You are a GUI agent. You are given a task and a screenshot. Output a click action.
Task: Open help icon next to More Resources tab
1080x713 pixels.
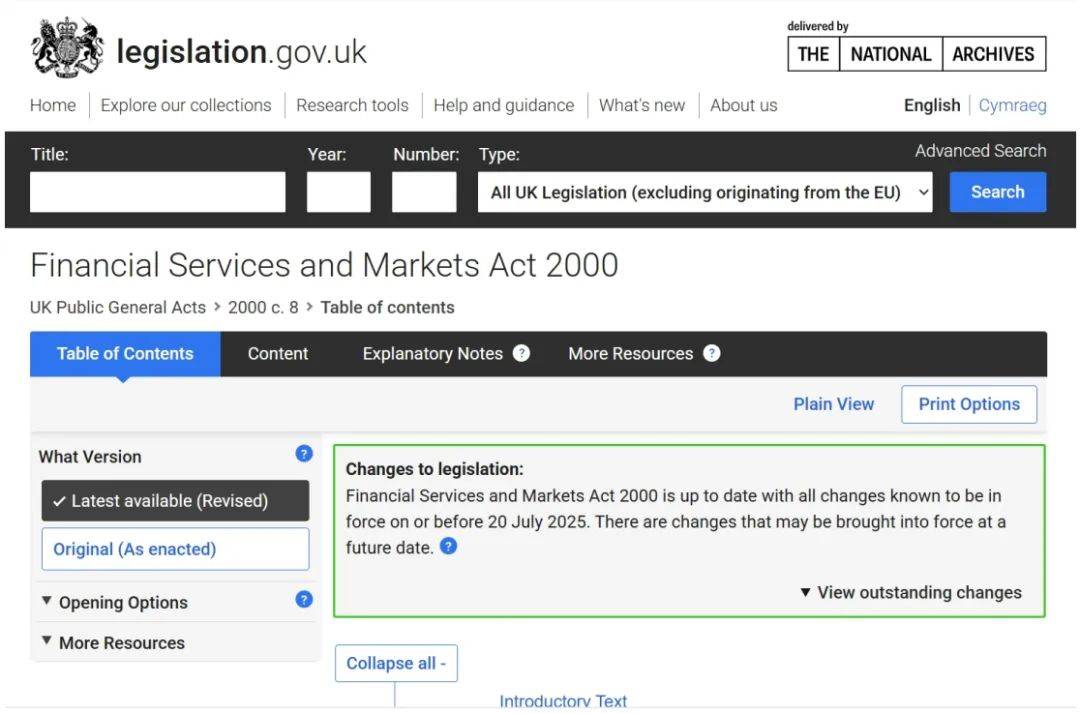click(x=712, y=353)
